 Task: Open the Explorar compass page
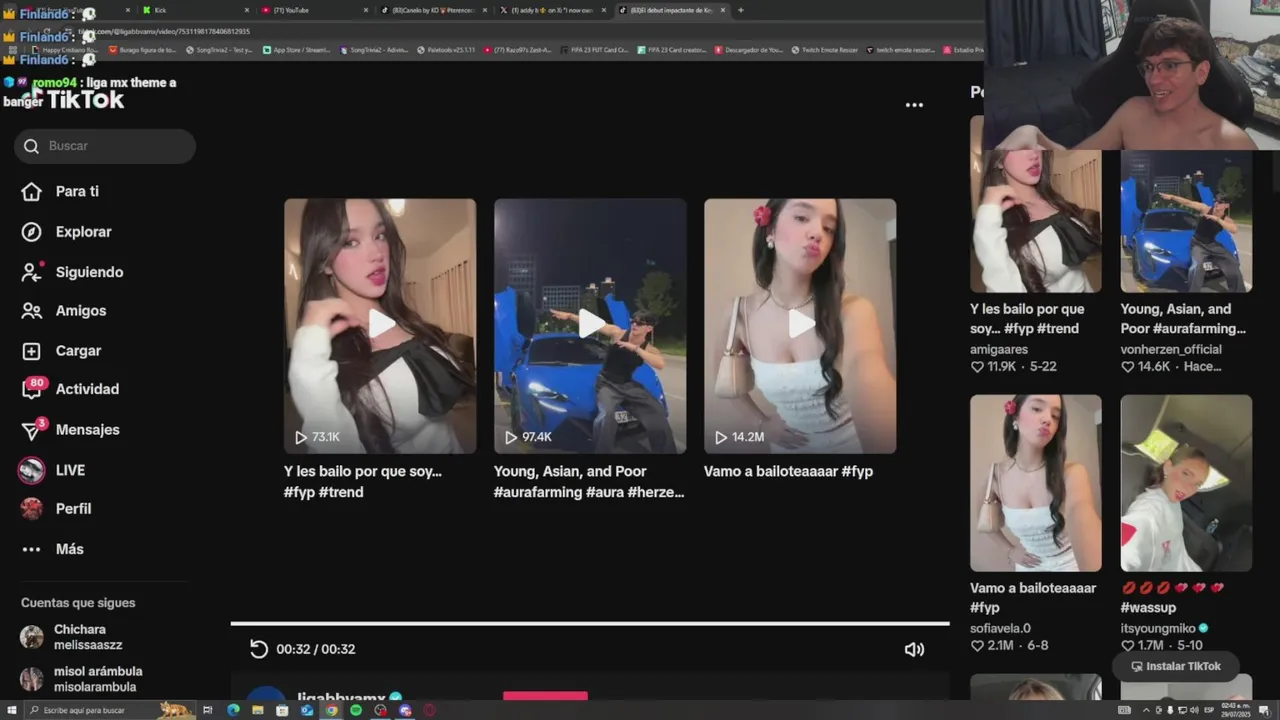pos(68,231)
